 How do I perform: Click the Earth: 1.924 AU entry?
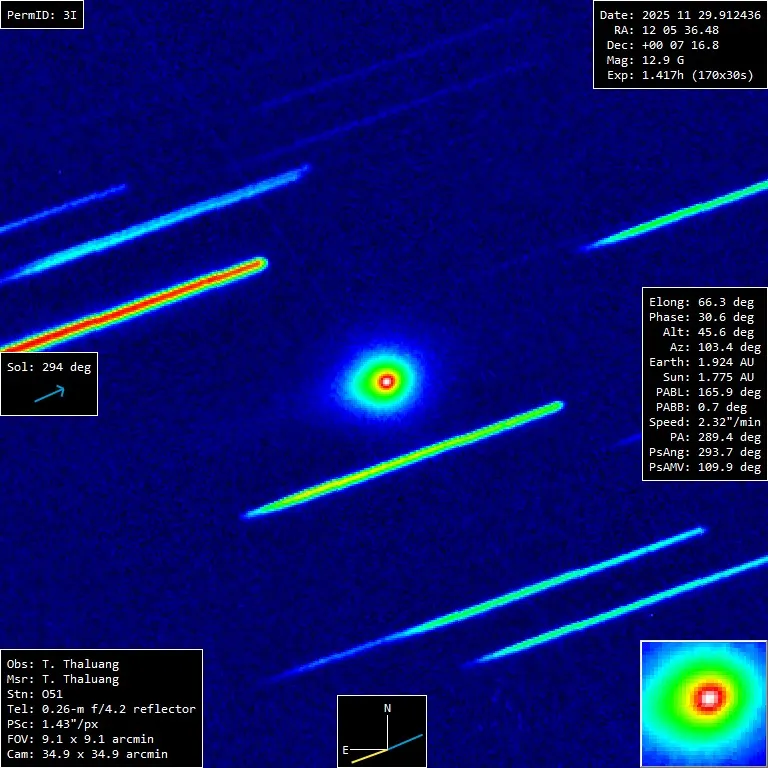(x=701, y=362)
